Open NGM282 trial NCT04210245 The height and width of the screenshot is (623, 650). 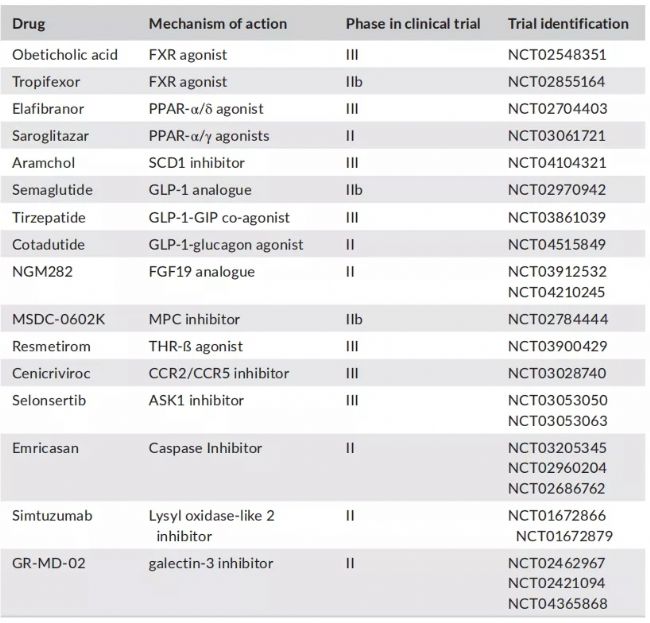click(557, 292)
